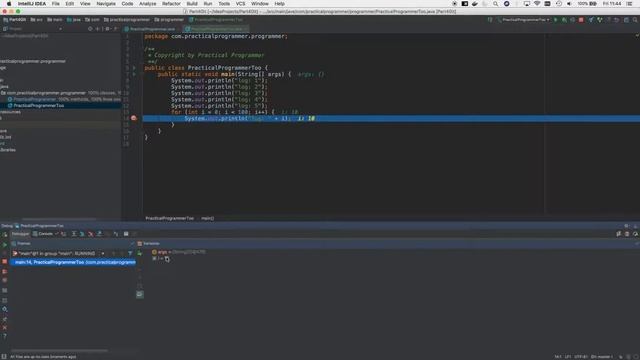Click run gutter arrow beside main method
Image resolution: width=640 pixels, height=360 pixels.
(x=134, y=74)
